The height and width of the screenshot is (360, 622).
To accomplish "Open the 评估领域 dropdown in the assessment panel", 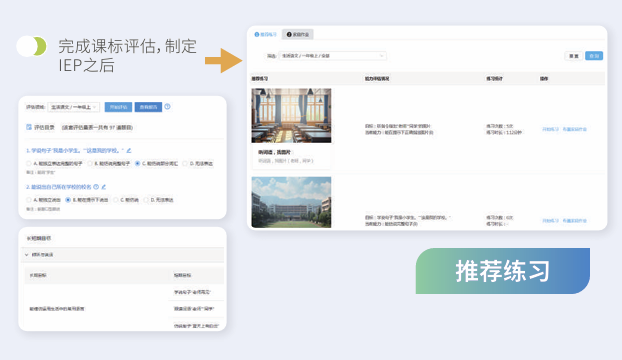I will (73, 107).
